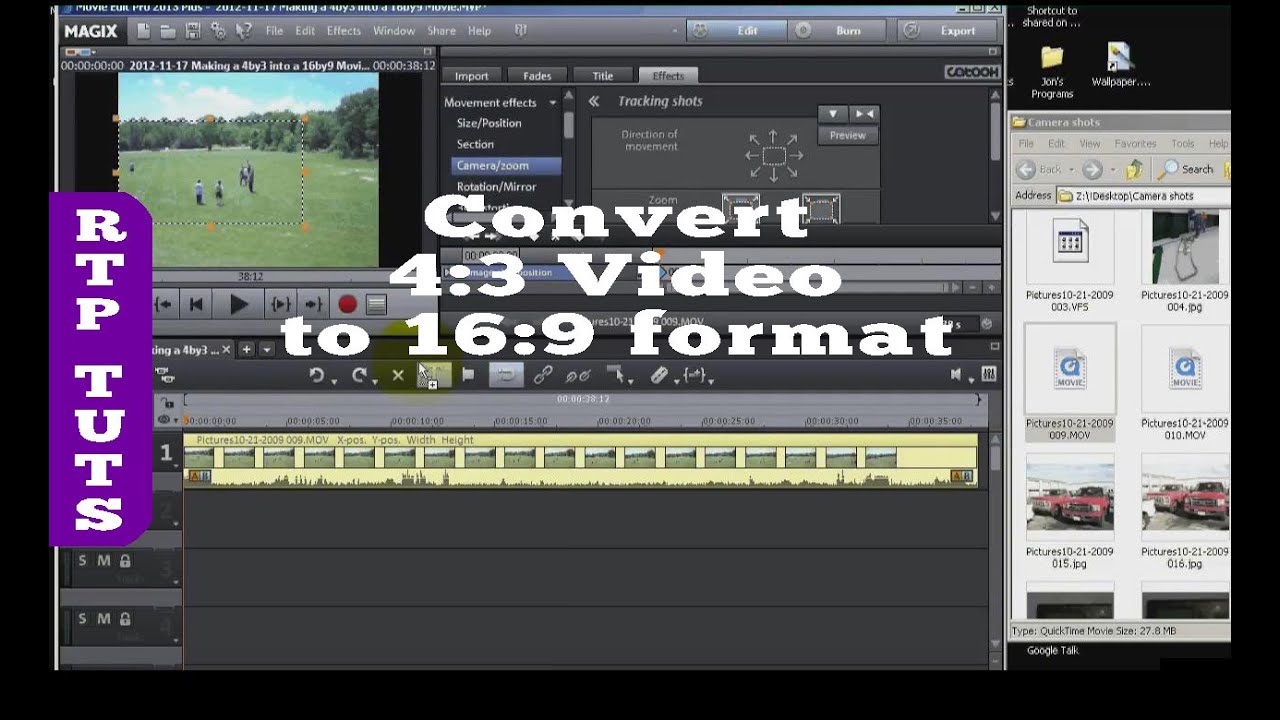Screen dimensions: 1280x720
Task: Open the movie tab list dropdown arrow
Action: (267, 350)
